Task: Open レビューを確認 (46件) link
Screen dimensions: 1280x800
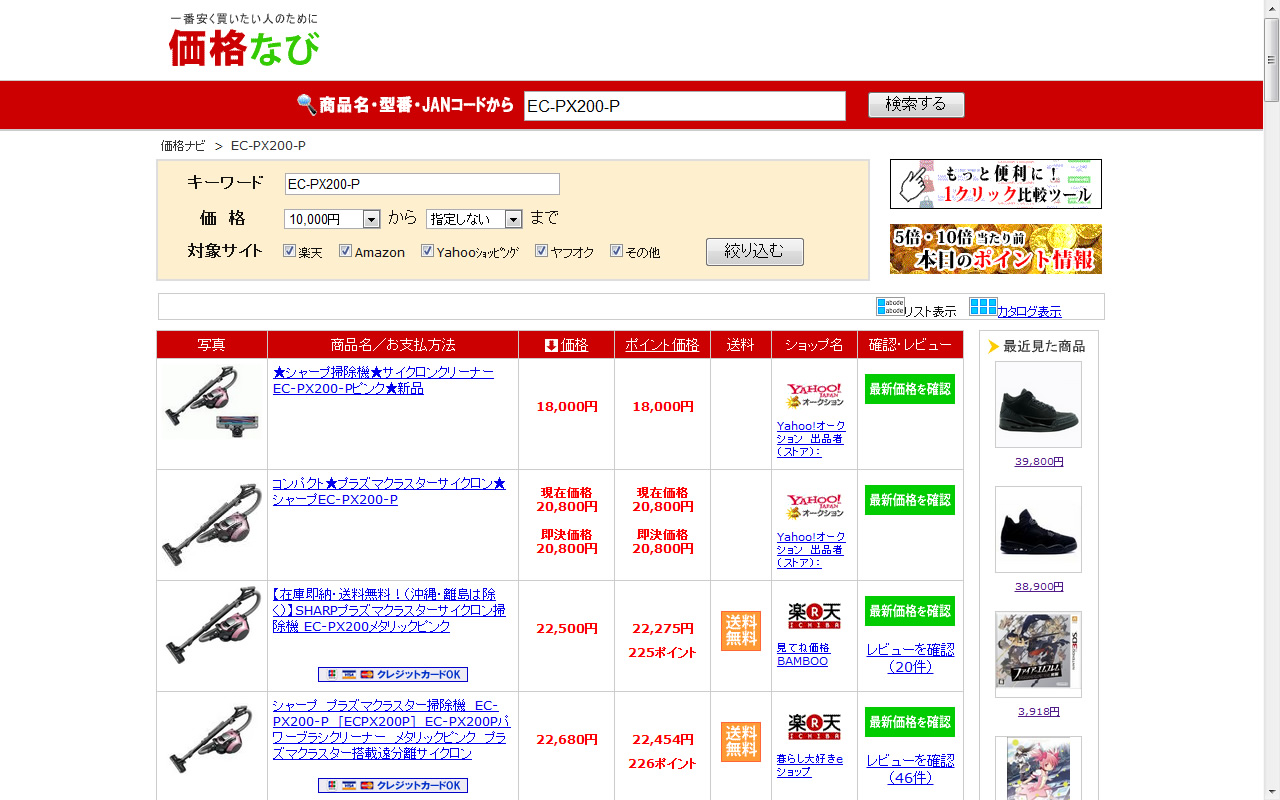Action: pyautogui.click(x=910, y=769)
